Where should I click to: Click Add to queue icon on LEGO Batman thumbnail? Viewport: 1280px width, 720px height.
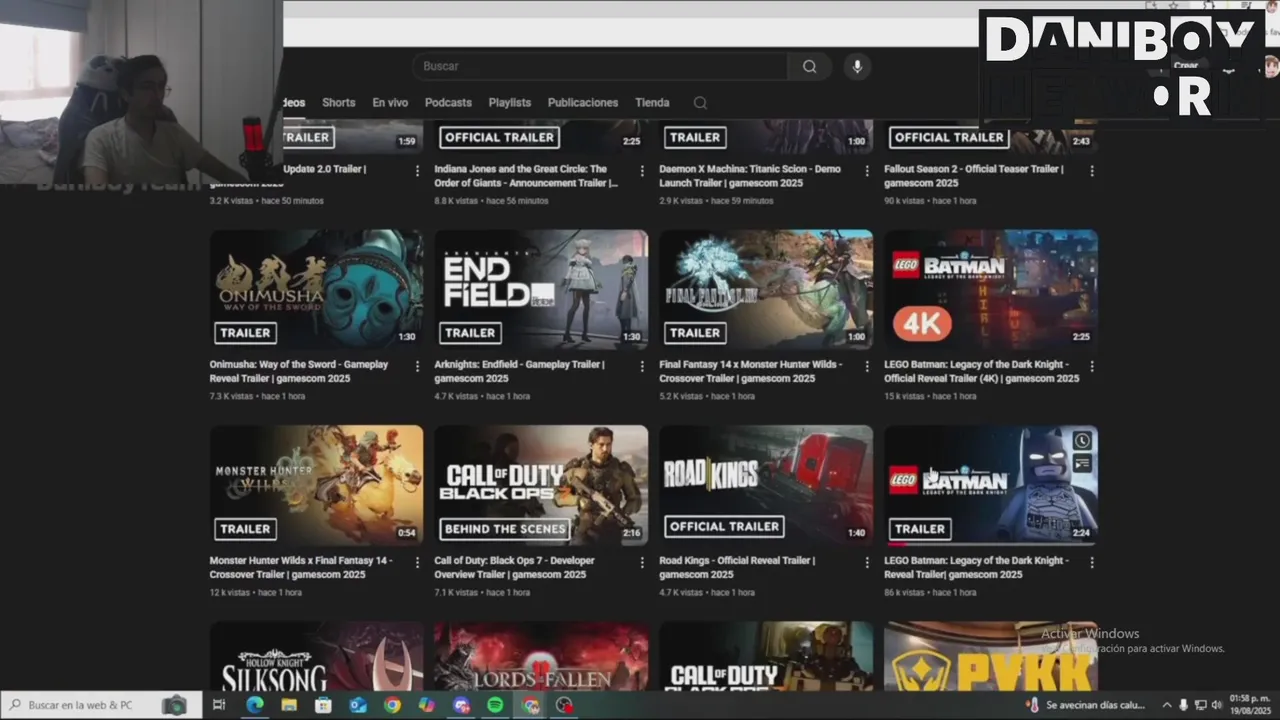click(1082, 463)
